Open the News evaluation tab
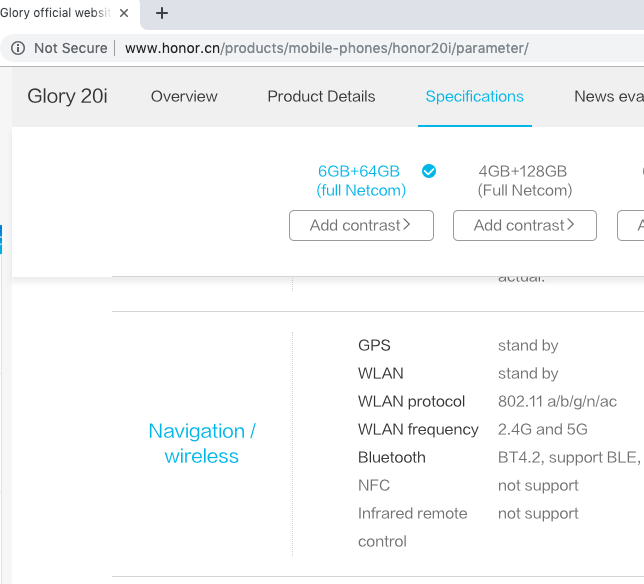The height and width of the screenshot is (584, 644). click(607, 96)
